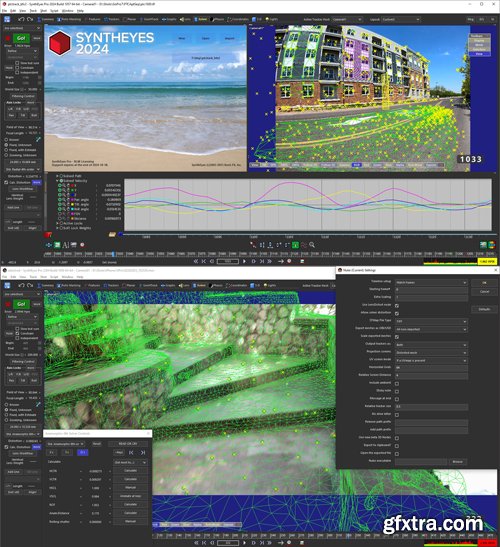
Task: Click Defaults in Nuke settings dialog
Action: (x=484, y=309)
